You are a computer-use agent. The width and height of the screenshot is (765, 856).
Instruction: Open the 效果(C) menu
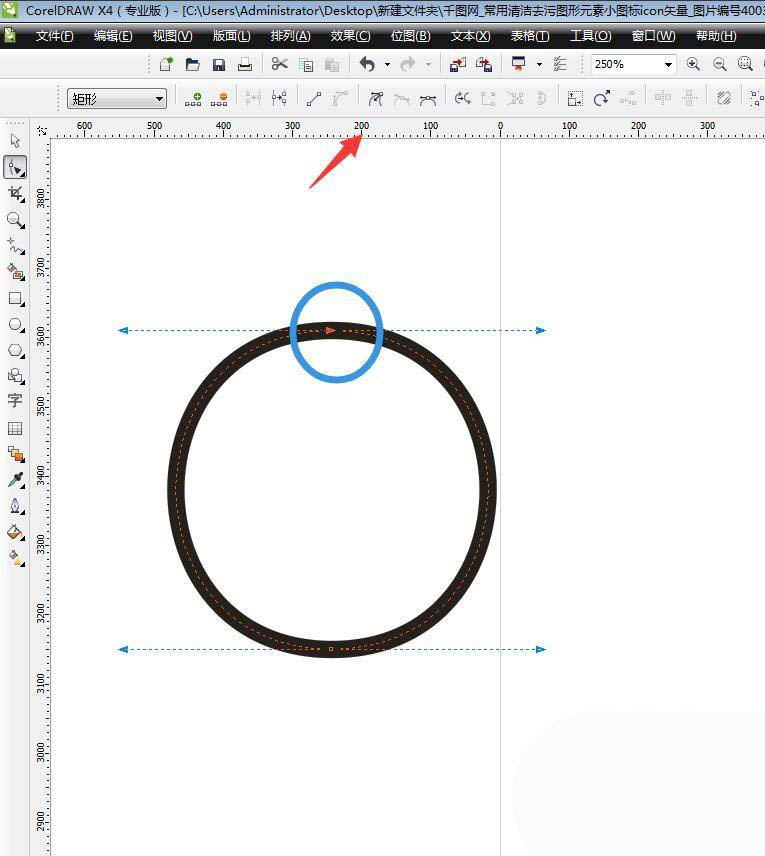click(x=350, y=36)
